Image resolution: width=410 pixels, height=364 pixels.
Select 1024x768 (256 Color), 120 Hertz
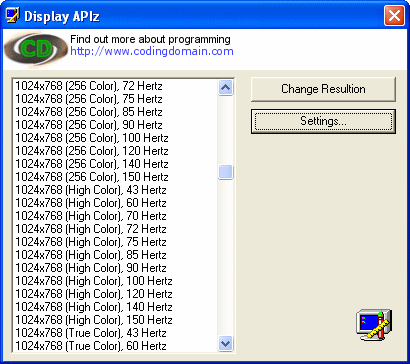click(x=115, y=151)
